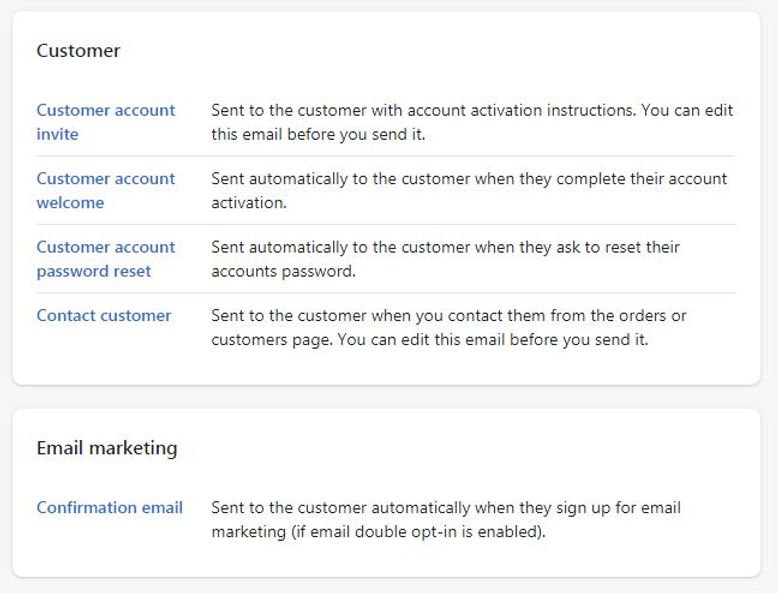Click the email marketing sign up description
Image resolution: width=778 pixels, height=593 pixels.
(x=445, y=507)
